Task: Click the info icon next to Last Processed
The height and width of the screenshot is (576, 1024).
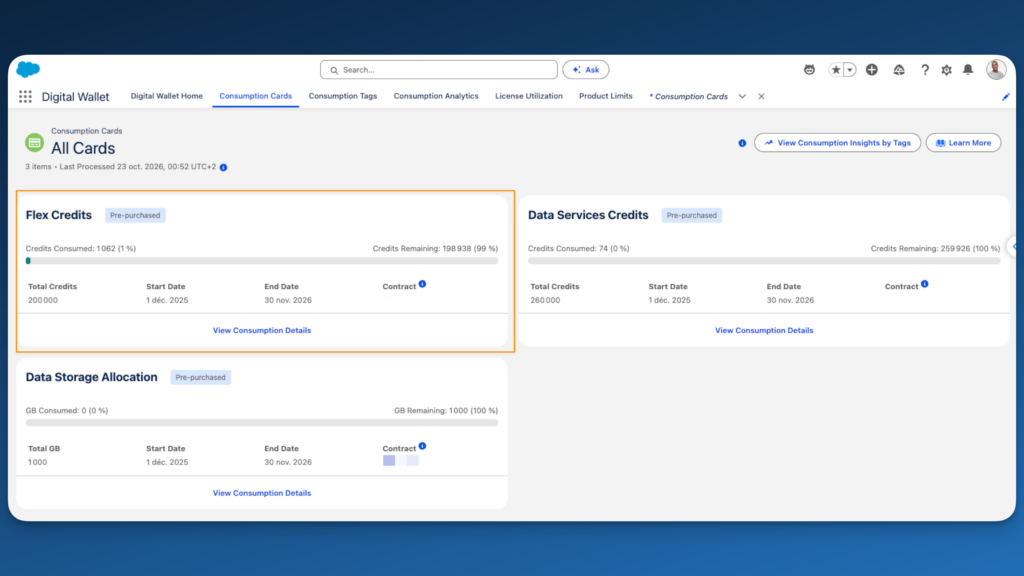Action: pyautogui.click(x=223, y=167)
